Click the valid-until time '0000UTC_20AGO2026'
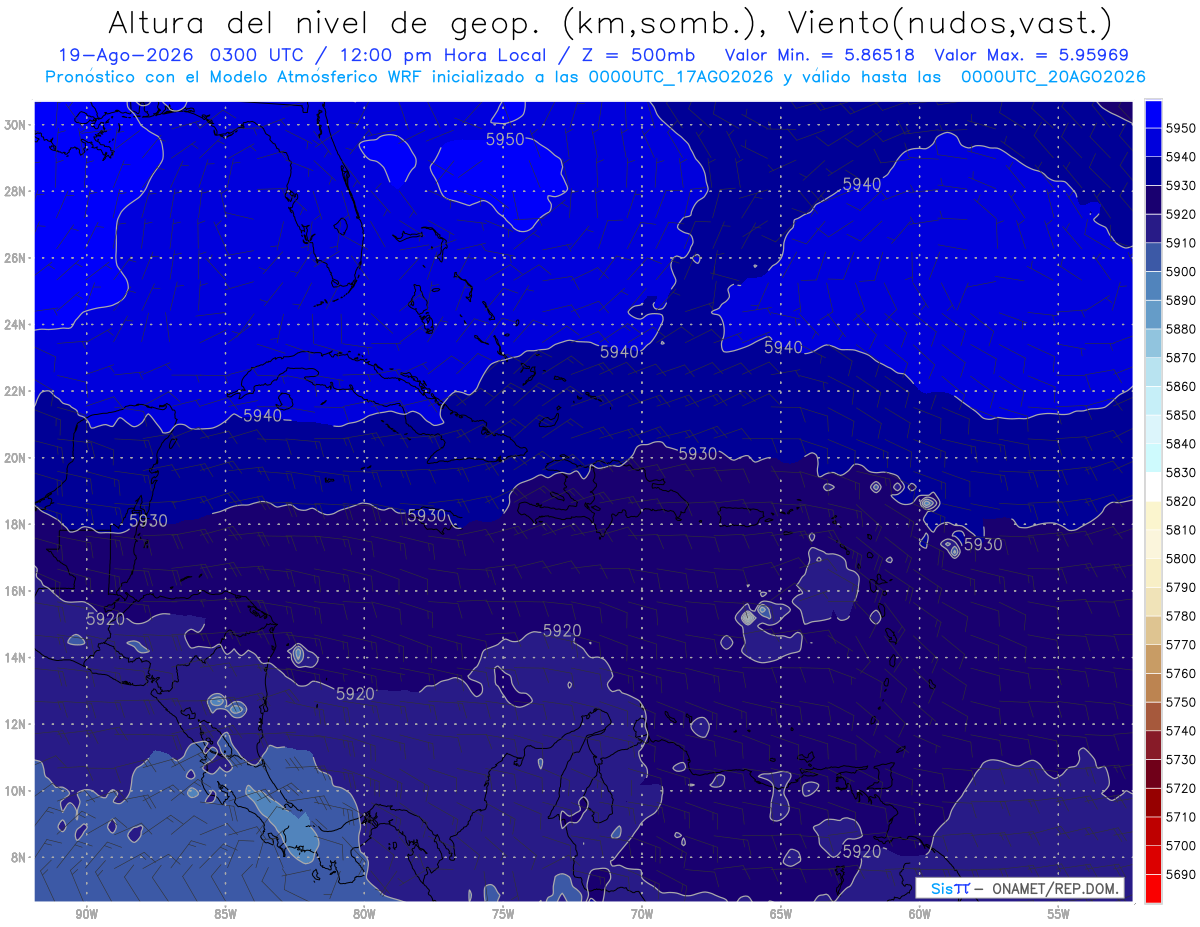Image resolution: width=1200 pixels, height=927 pixels. pyautogui.click(x=1053, y=77)
